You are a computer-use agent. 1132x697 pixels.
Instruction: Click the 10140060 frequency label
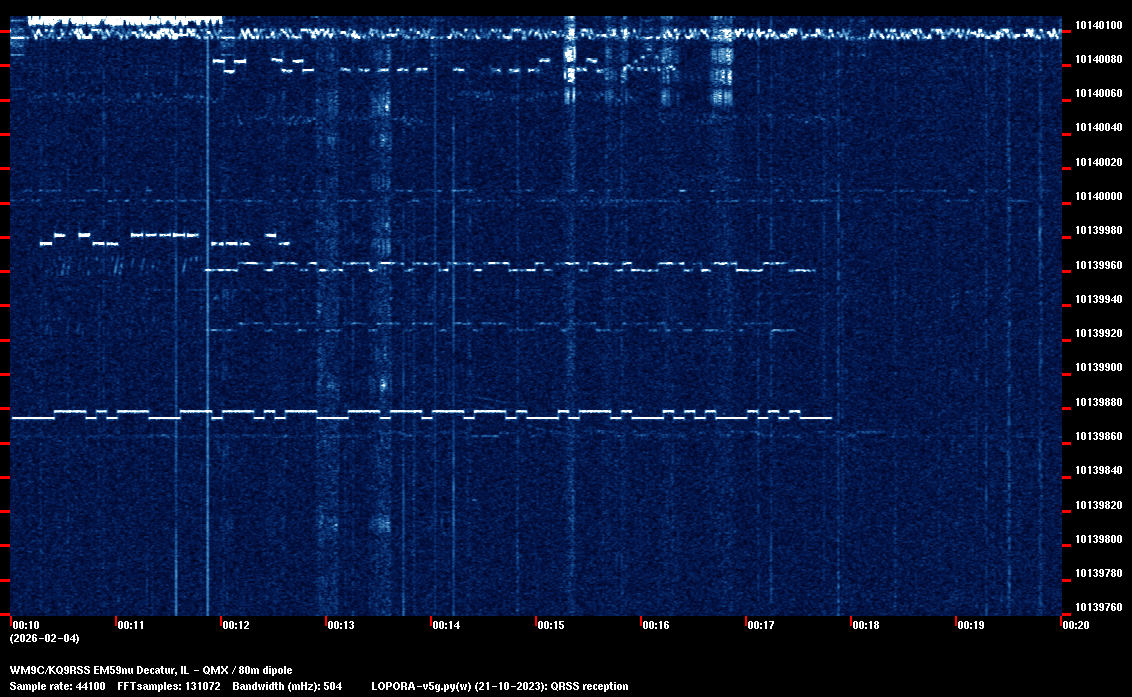tap(1097, 93)
